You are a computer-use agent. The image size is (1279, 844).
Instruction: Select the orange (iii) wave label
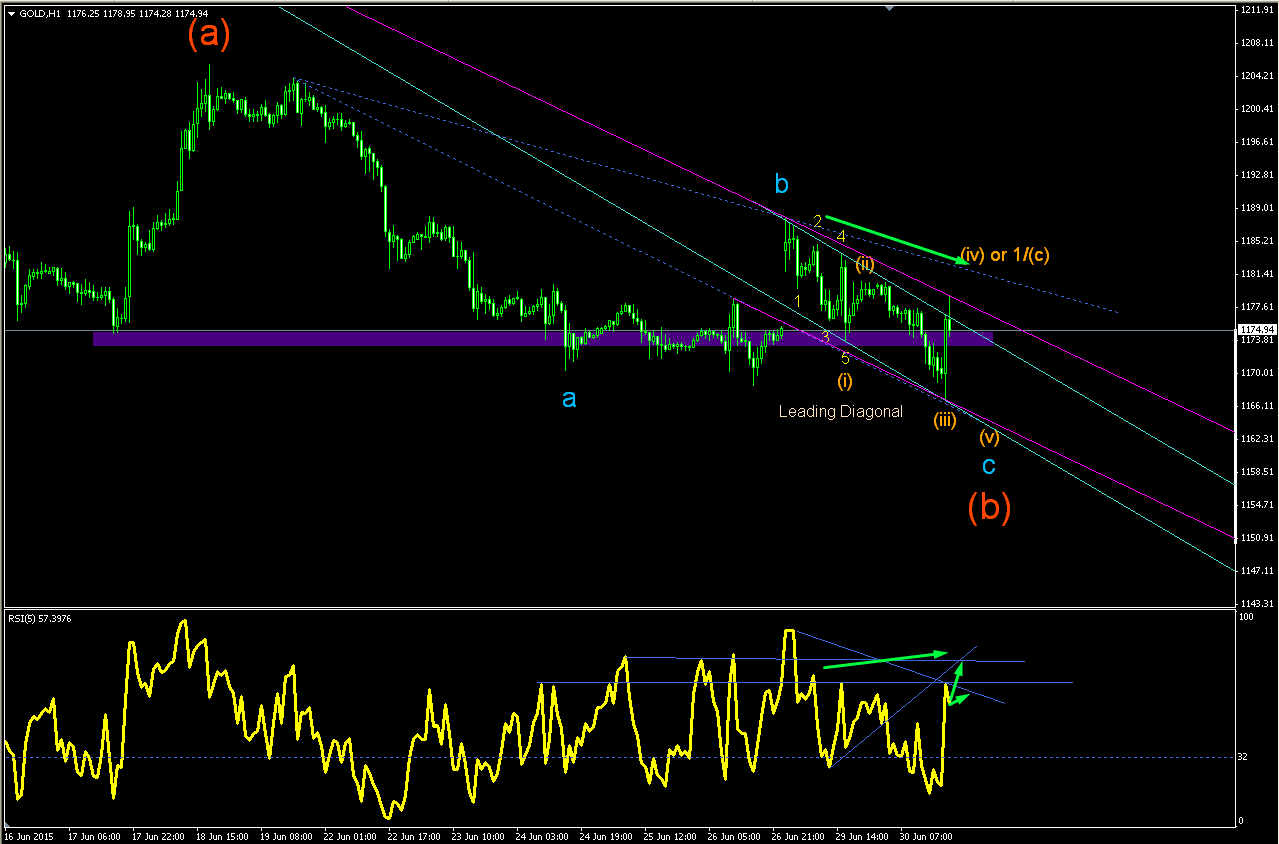pos(945,421)
